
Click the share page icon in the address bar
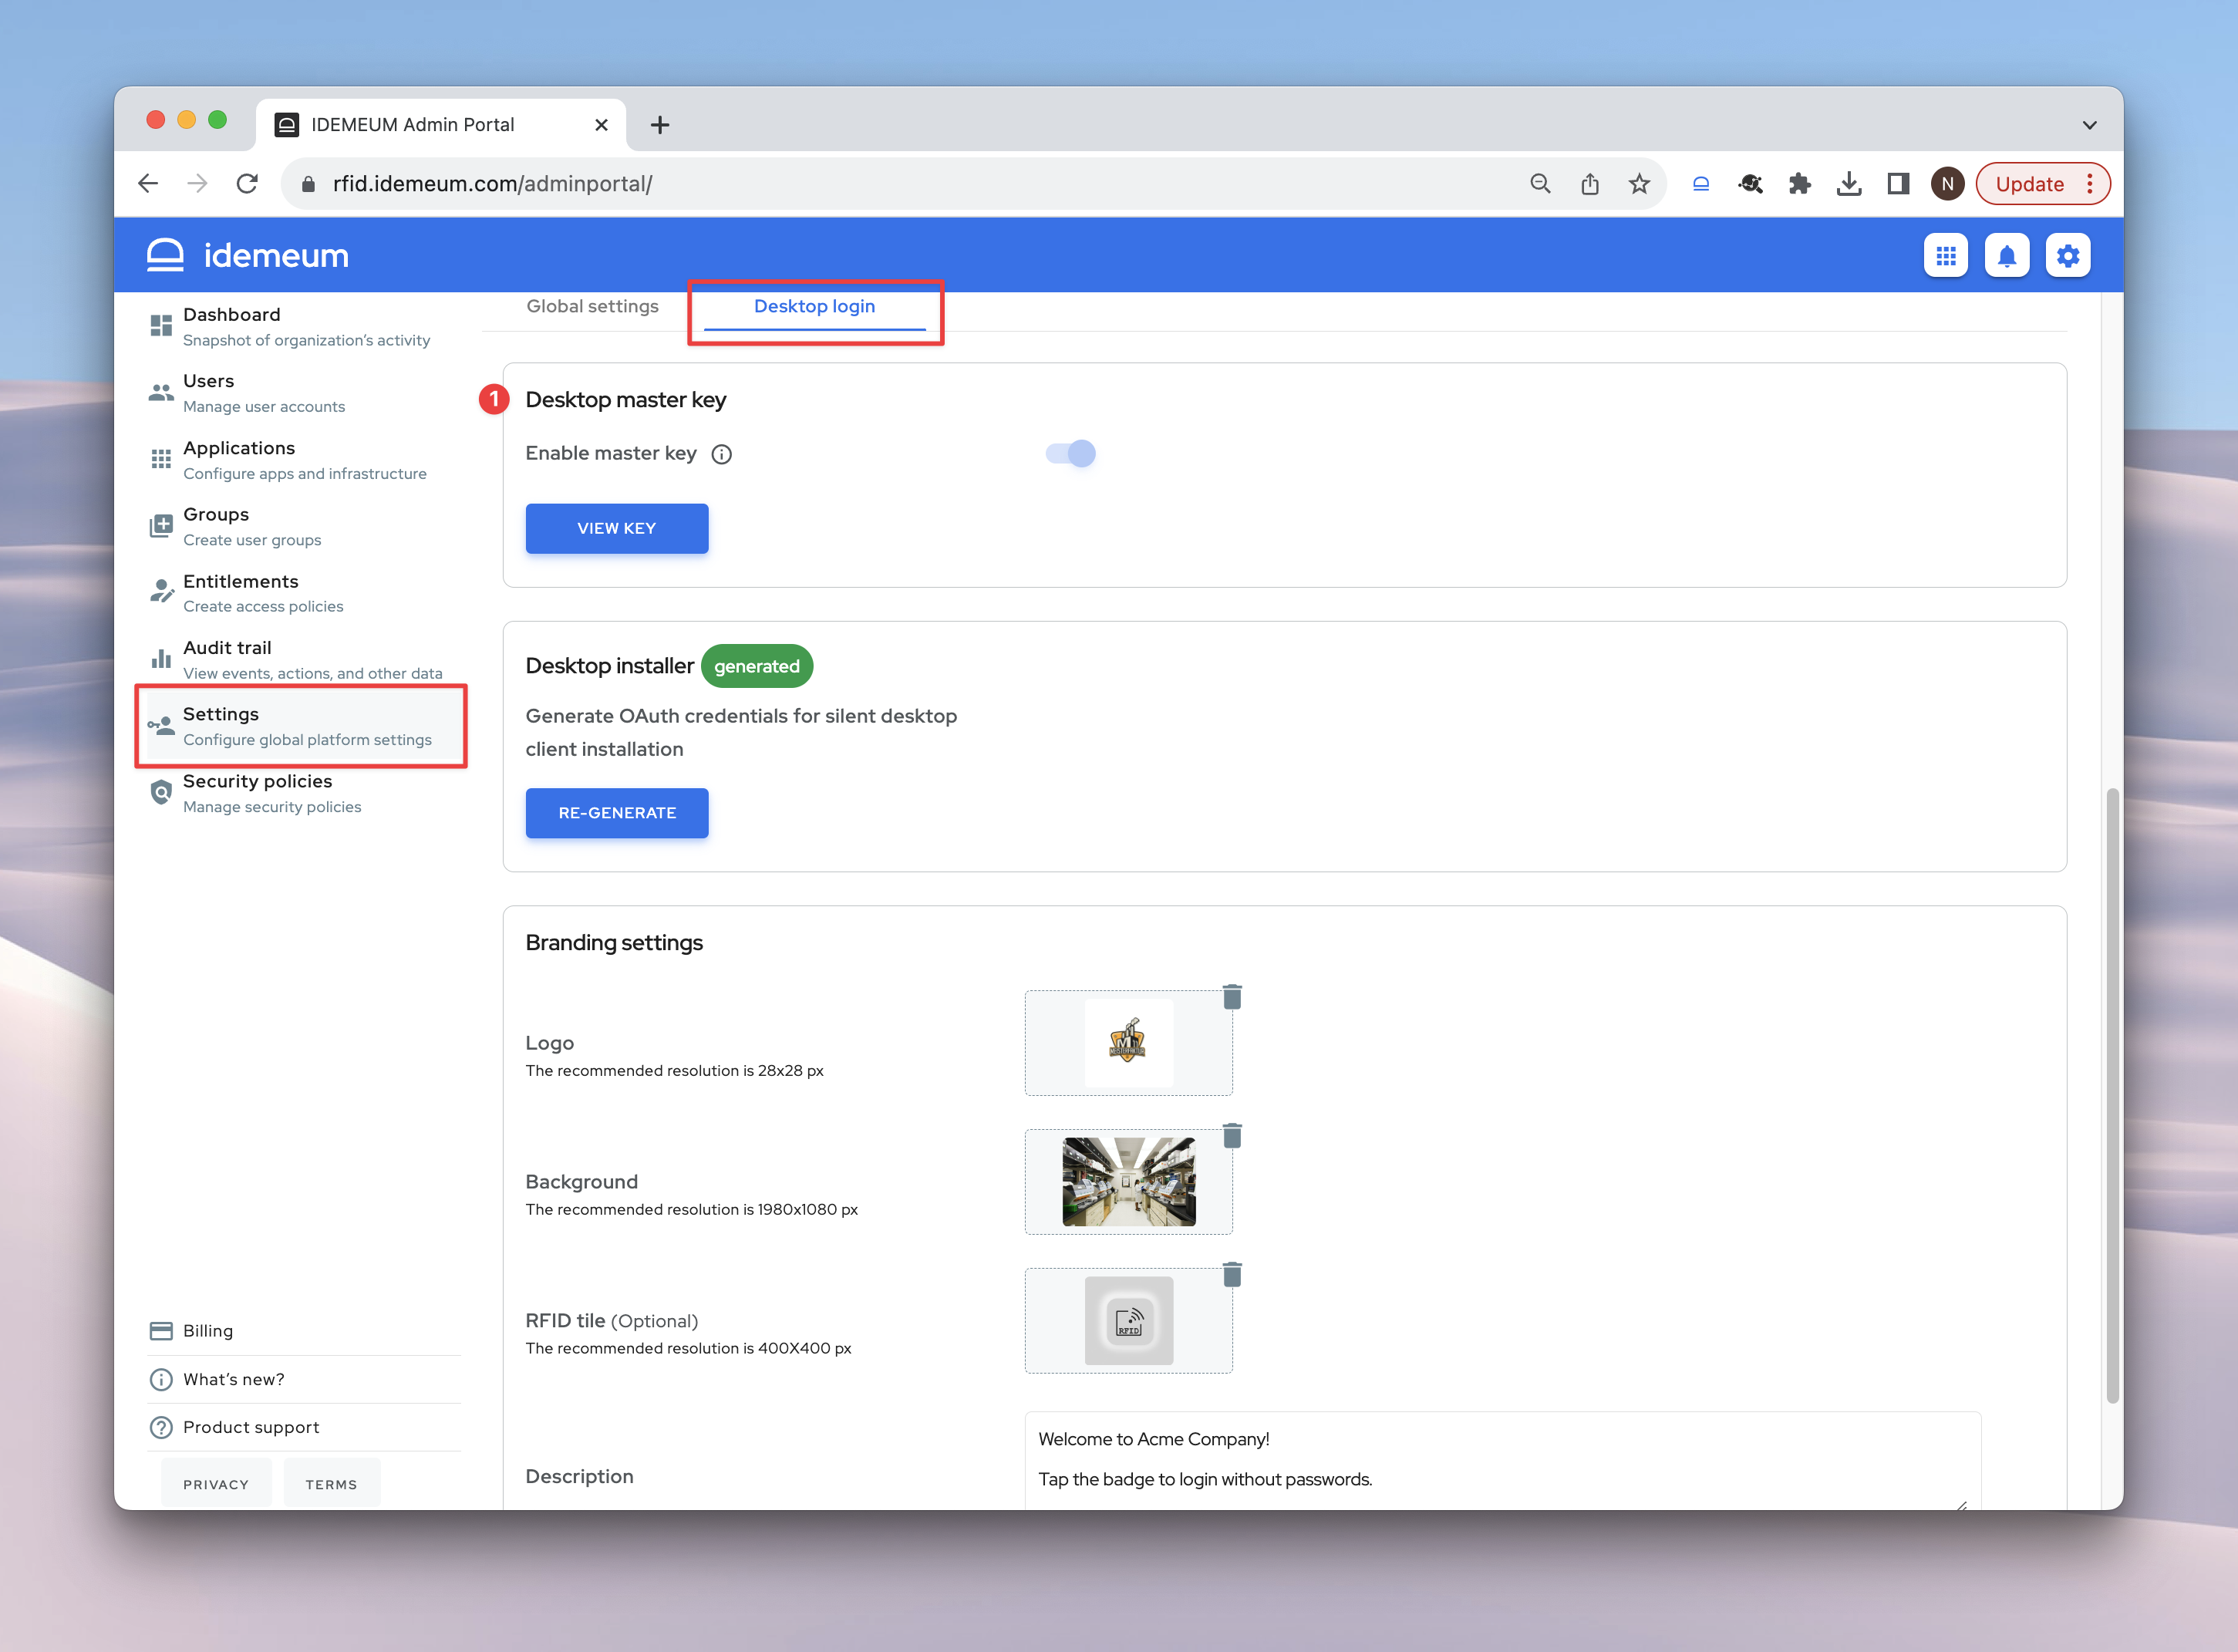[x=1589, y=184]
